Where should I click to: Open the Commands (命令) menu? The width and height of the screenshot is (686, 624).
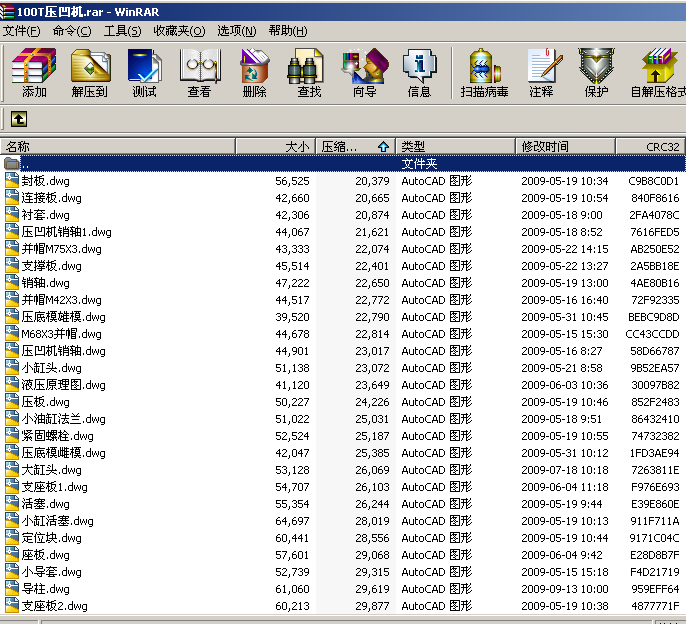72,31
